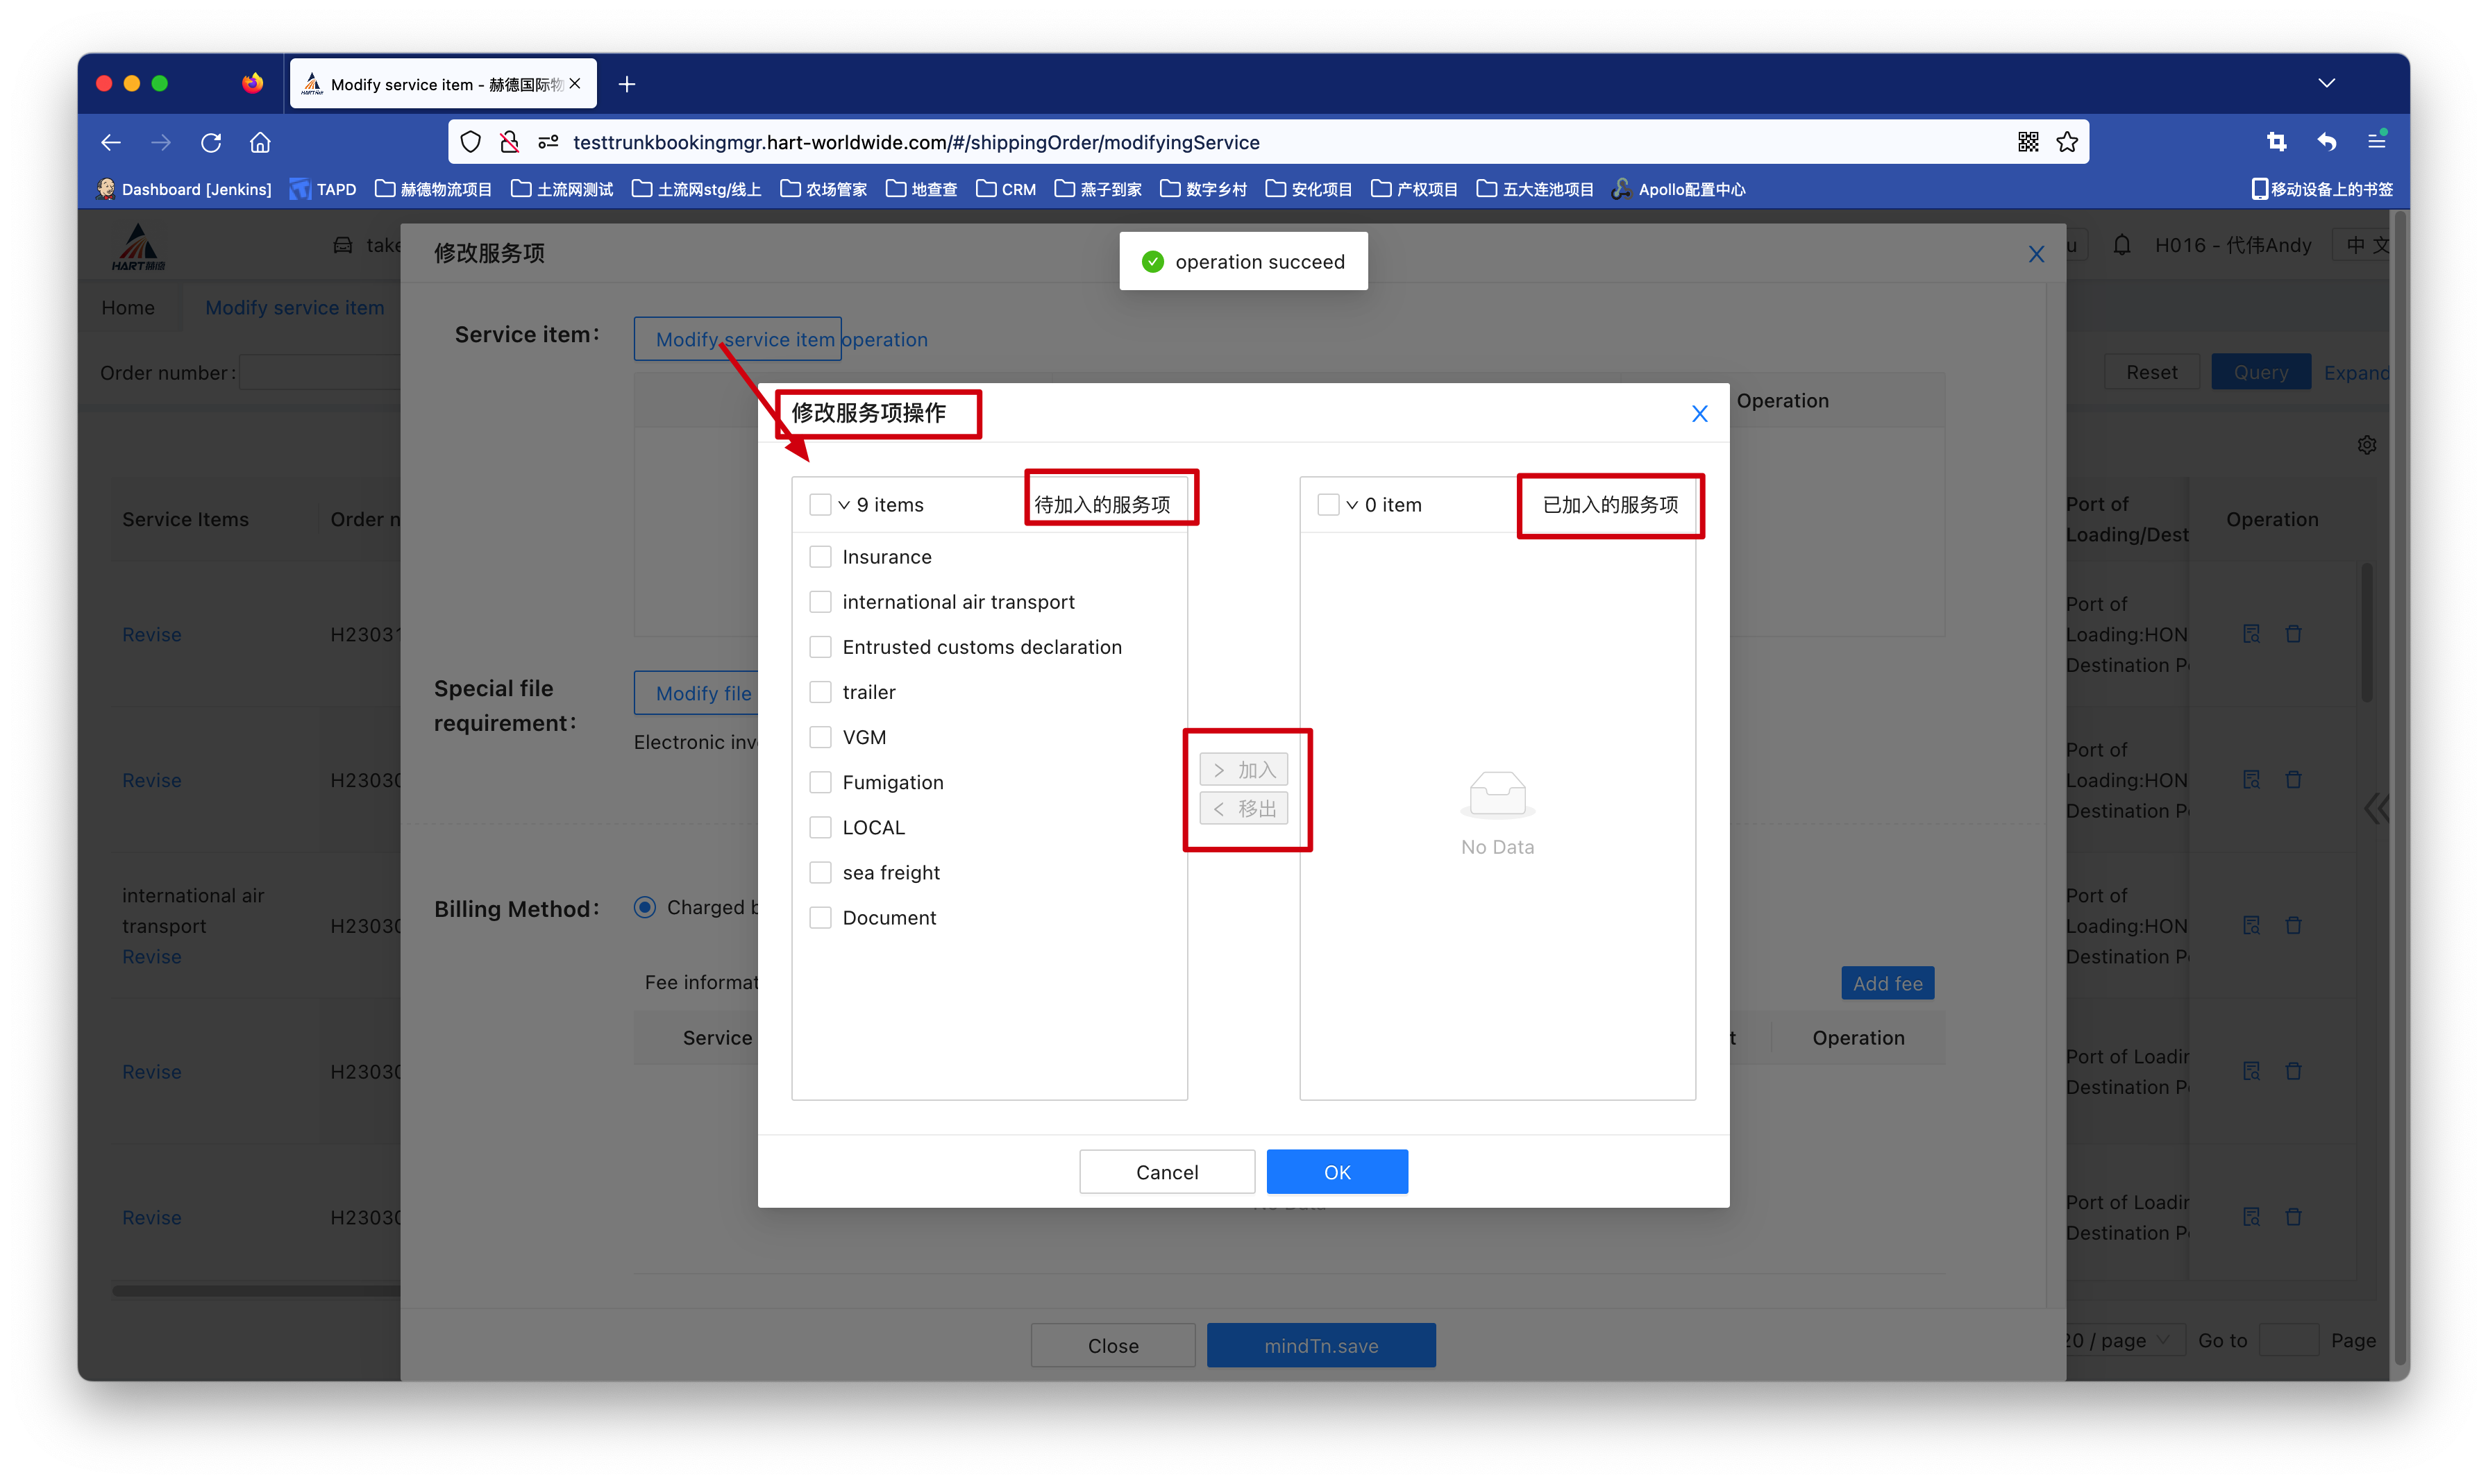
Task: Expand the 9 items dropdown chevron
Action: pos(844,505)
